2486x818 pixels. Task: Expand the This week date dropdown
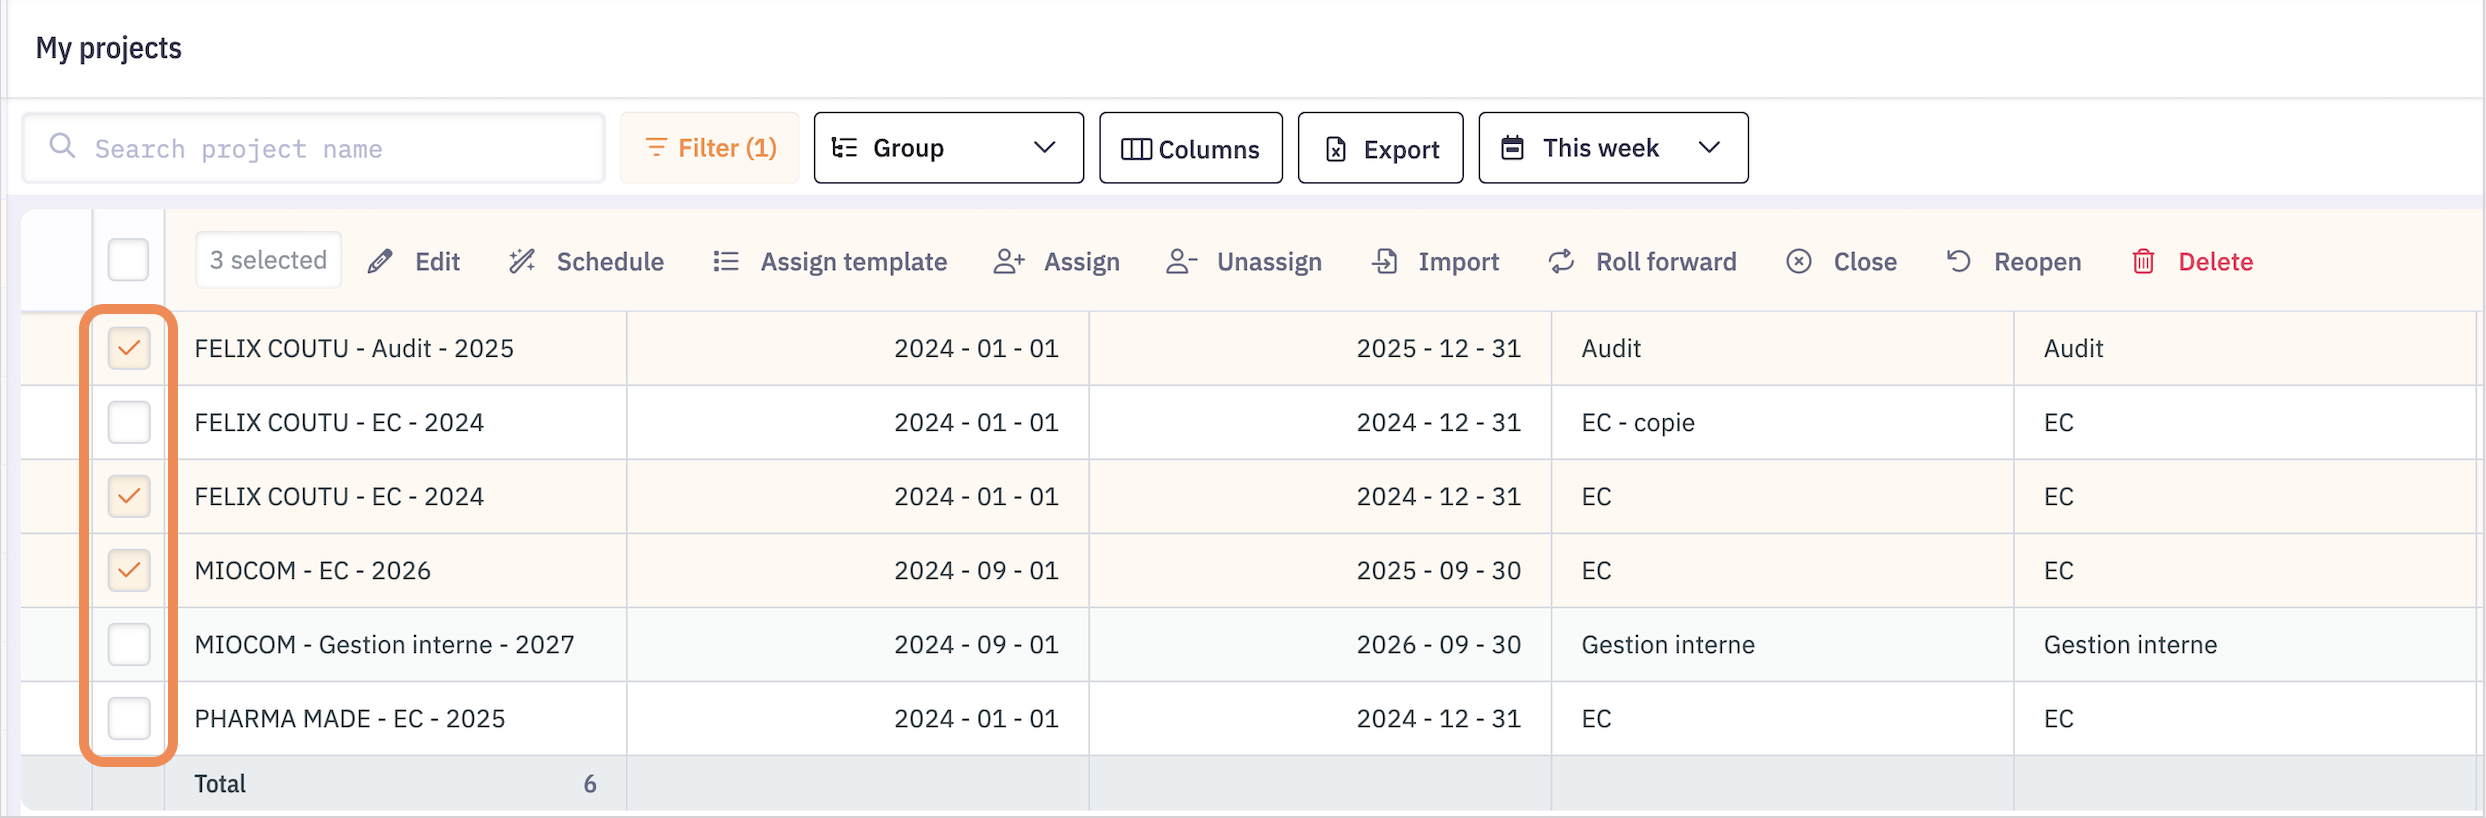[x=1612, y=148]
